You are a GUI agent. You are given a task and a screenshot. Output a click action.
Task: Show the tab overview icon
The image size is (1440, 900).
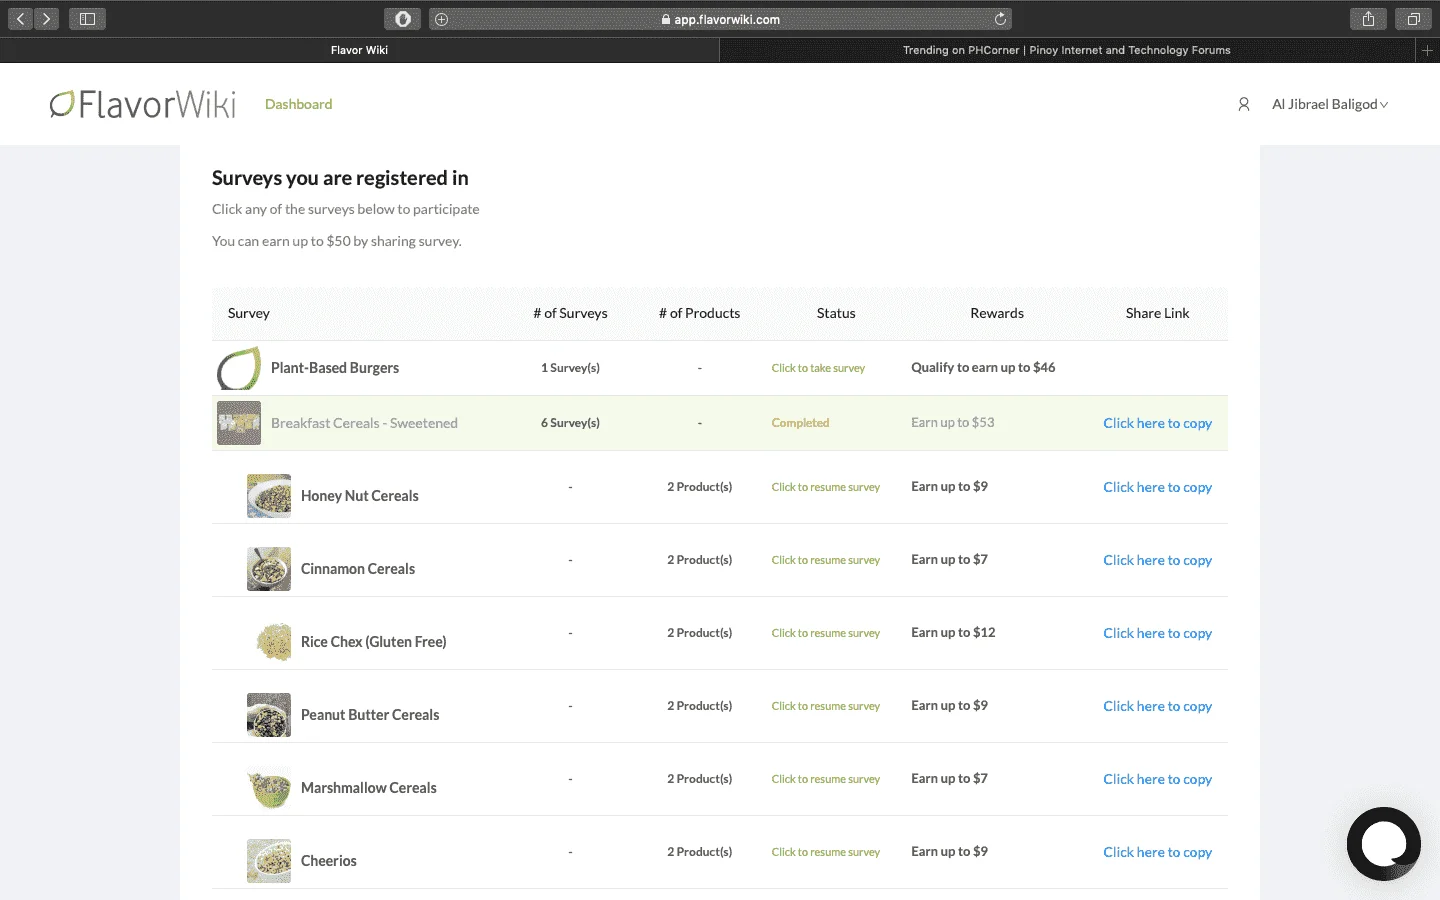point(1413,19)
